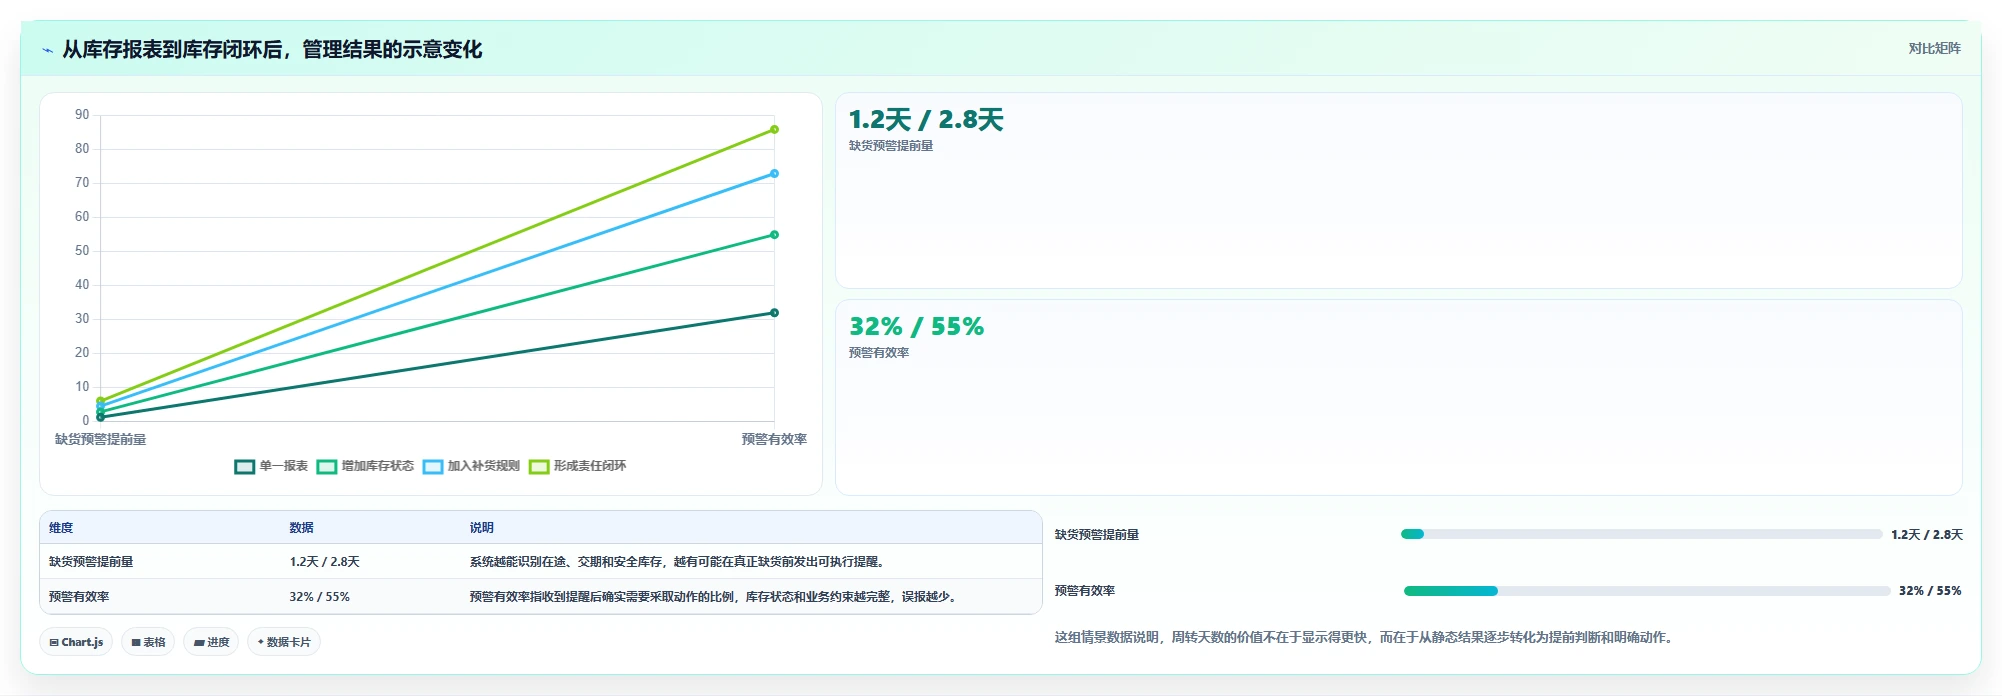
Task: Click the 预警有效率 progress bar
Action: point(1647,591)
